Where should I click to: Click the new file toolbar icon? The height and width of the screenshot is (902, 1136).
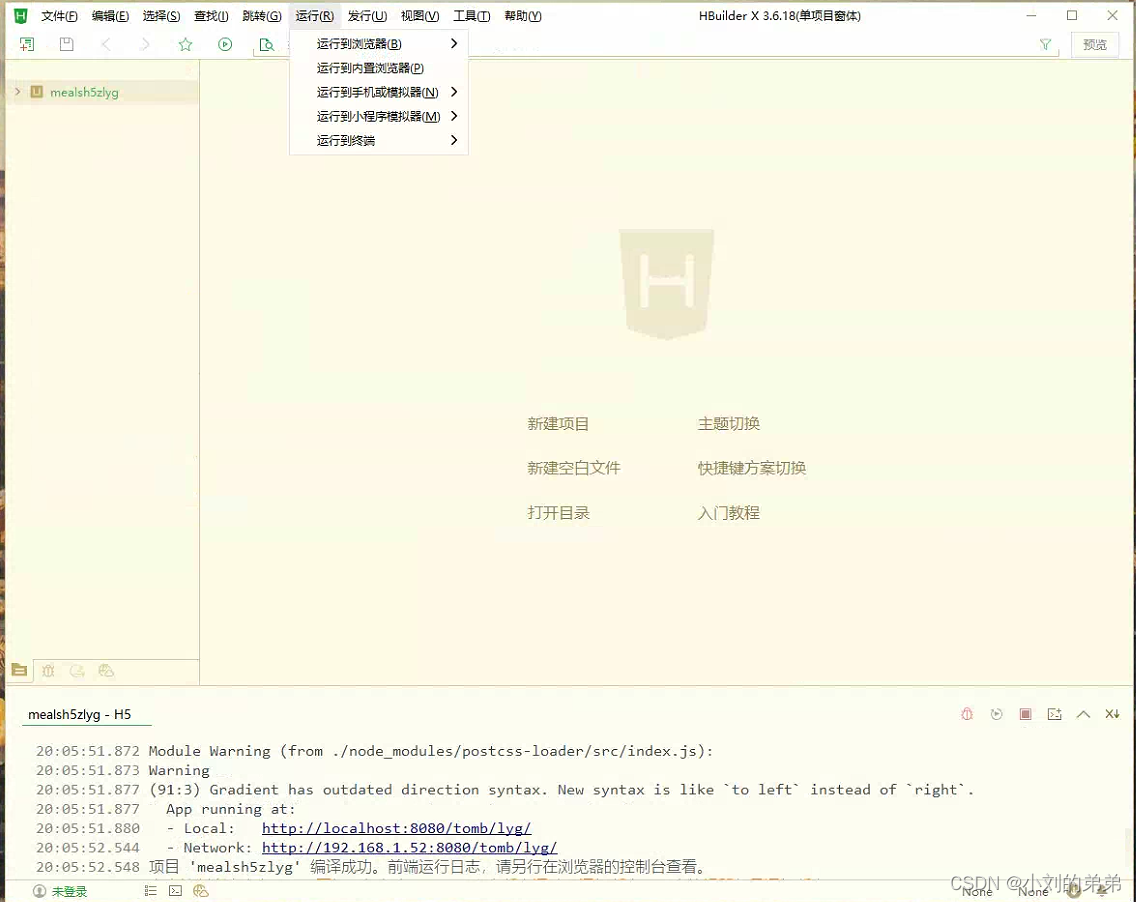[27, 45]
